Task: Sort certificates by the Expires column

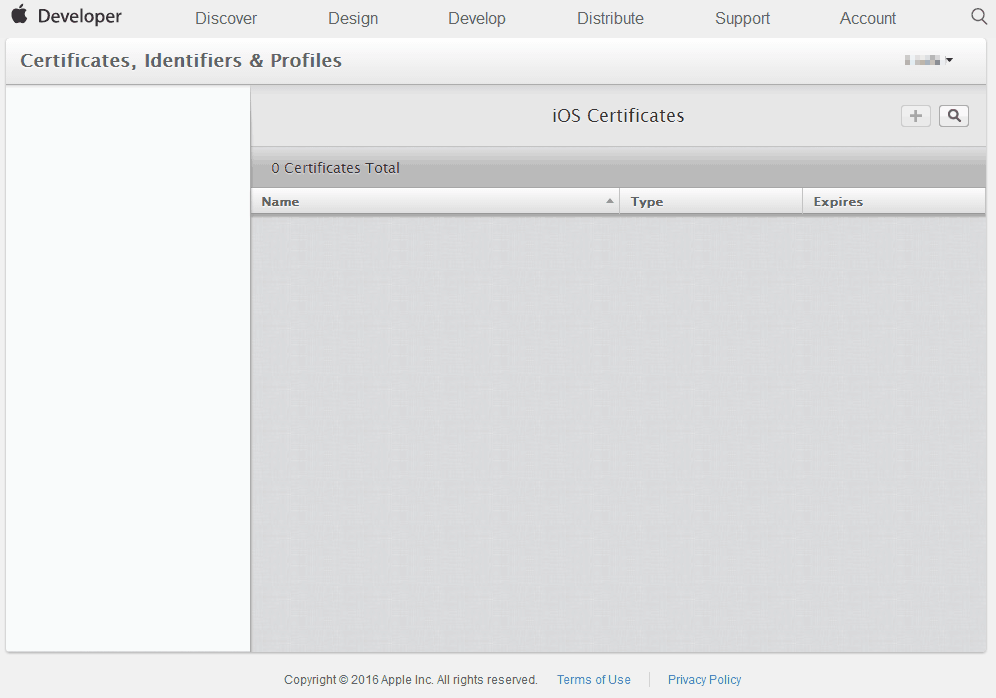Action: 838,201
